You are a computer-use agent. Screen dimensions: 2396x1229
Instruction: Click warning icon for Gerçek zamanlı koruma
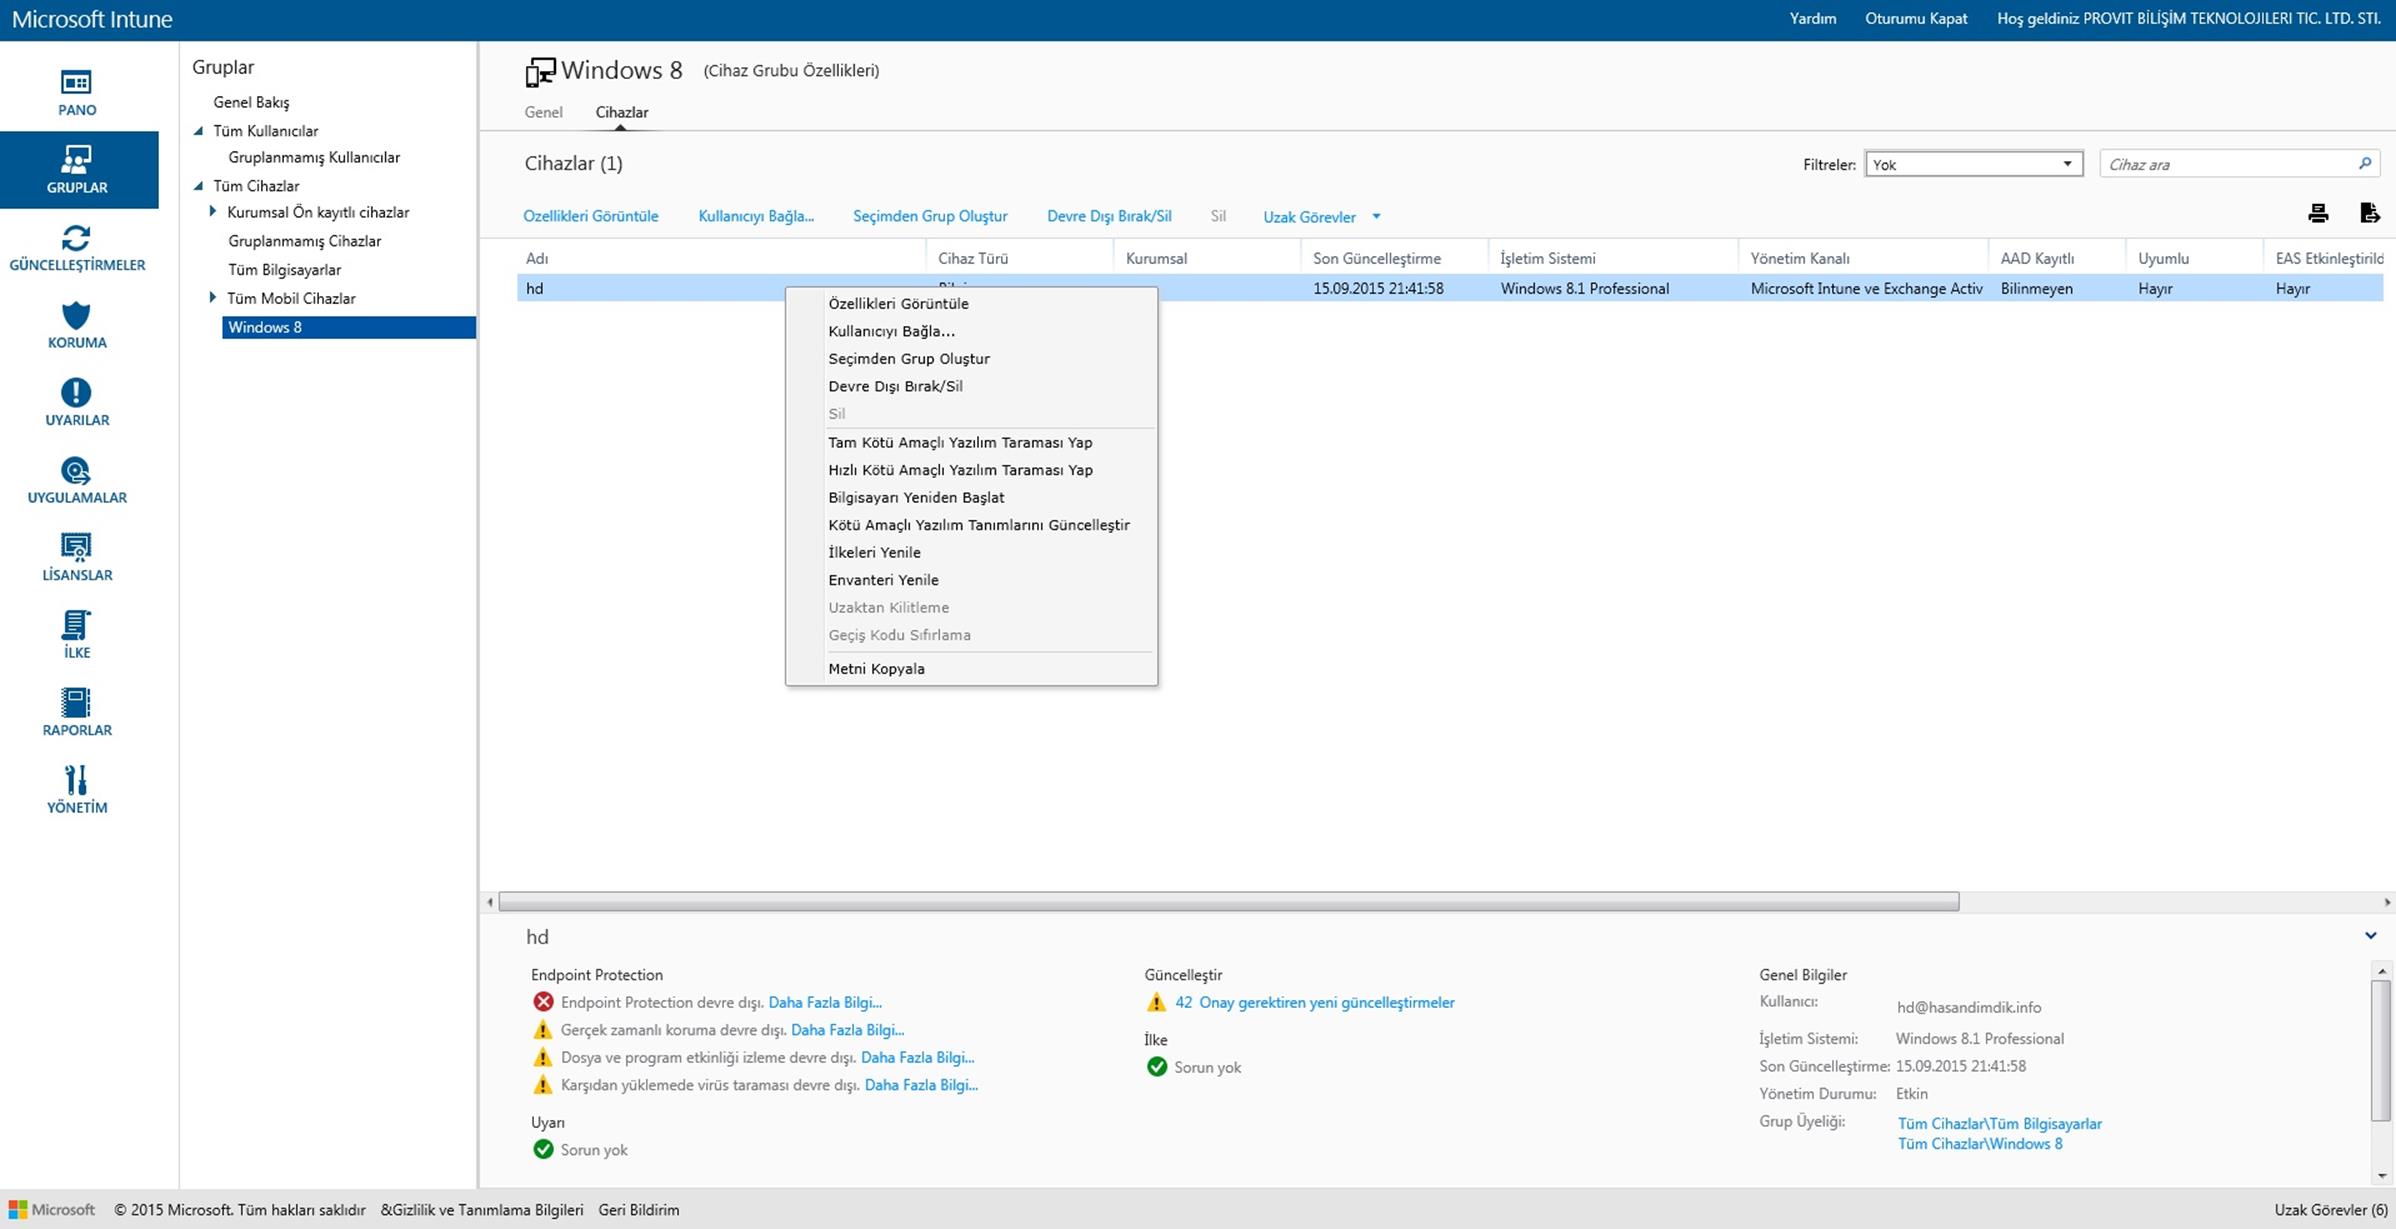click(543, 1030)
